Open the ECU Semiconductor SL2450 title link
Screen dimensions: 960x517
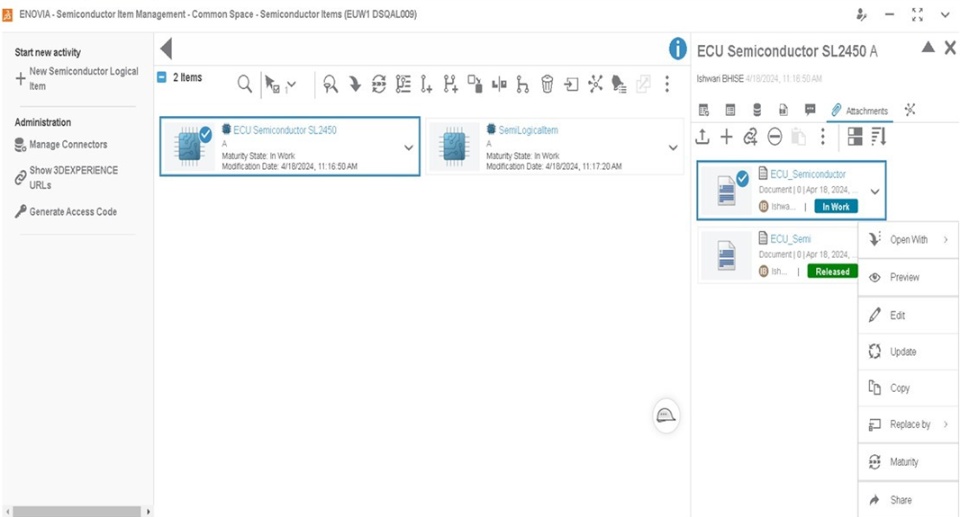pyautogui.click(x=285, y=130)
